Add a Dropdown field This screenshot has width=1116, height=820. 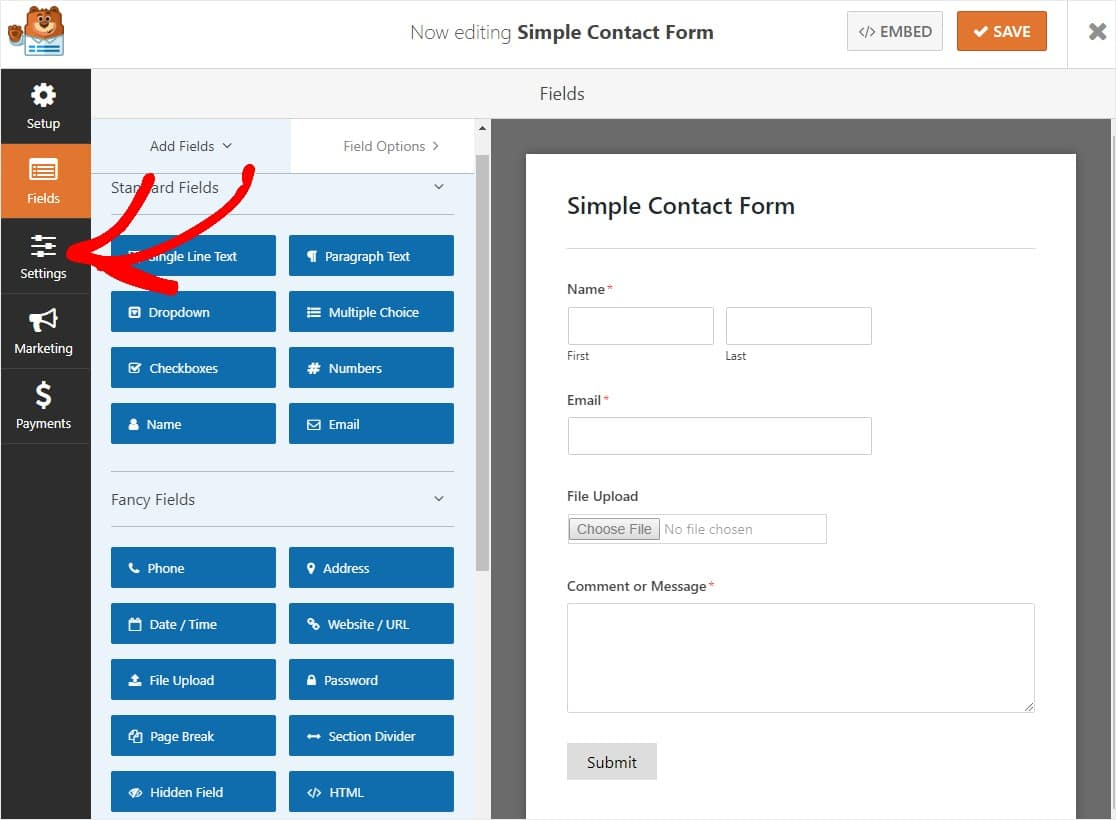click(x=193, y=312)
